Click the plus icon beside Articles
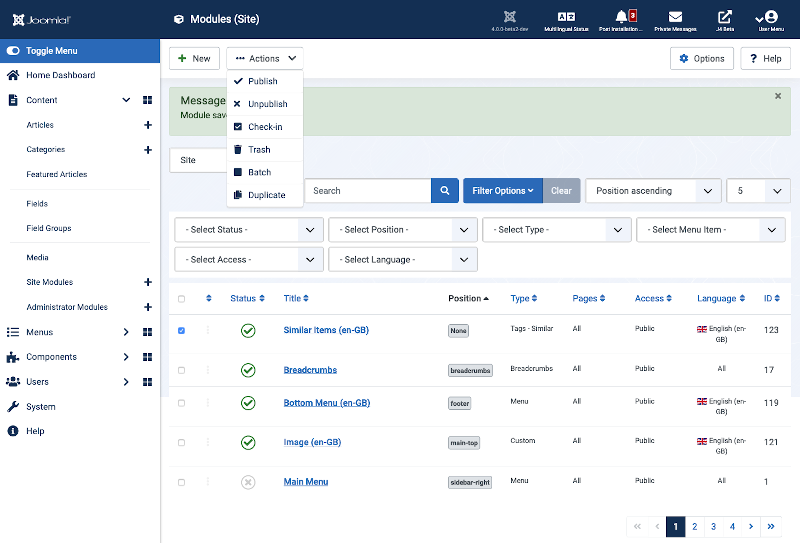Image resolution: width=800 pixels, height=543 pixels. point(148,125)
